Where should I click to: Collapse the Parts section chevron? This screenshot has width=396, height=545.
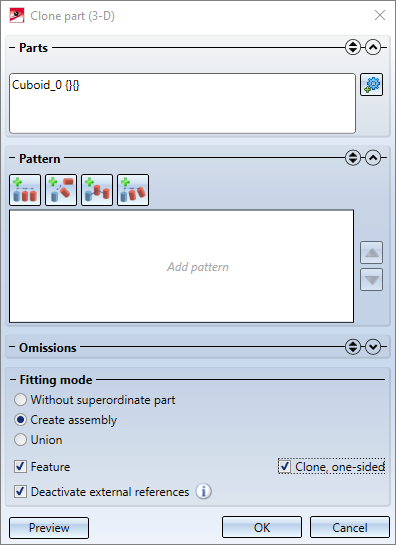tap(373, 47)
